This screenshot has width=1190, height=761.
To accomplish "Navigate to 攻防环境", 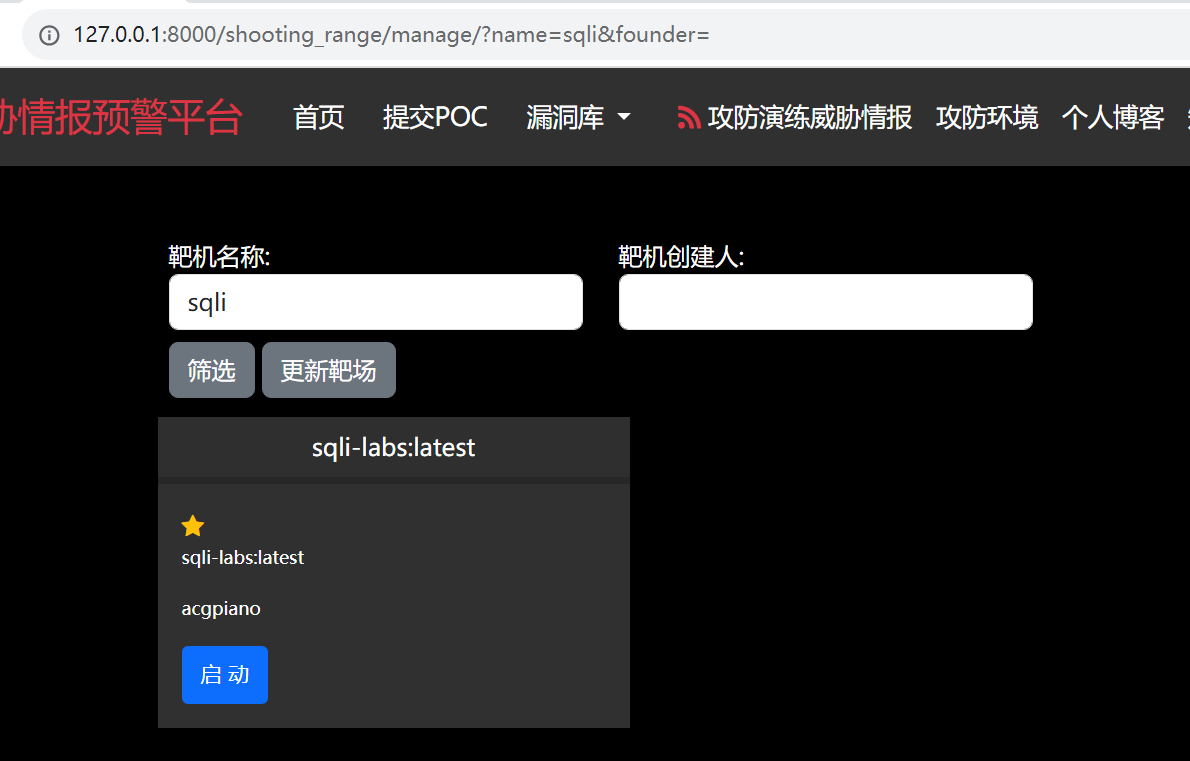I will coord(987,117).
